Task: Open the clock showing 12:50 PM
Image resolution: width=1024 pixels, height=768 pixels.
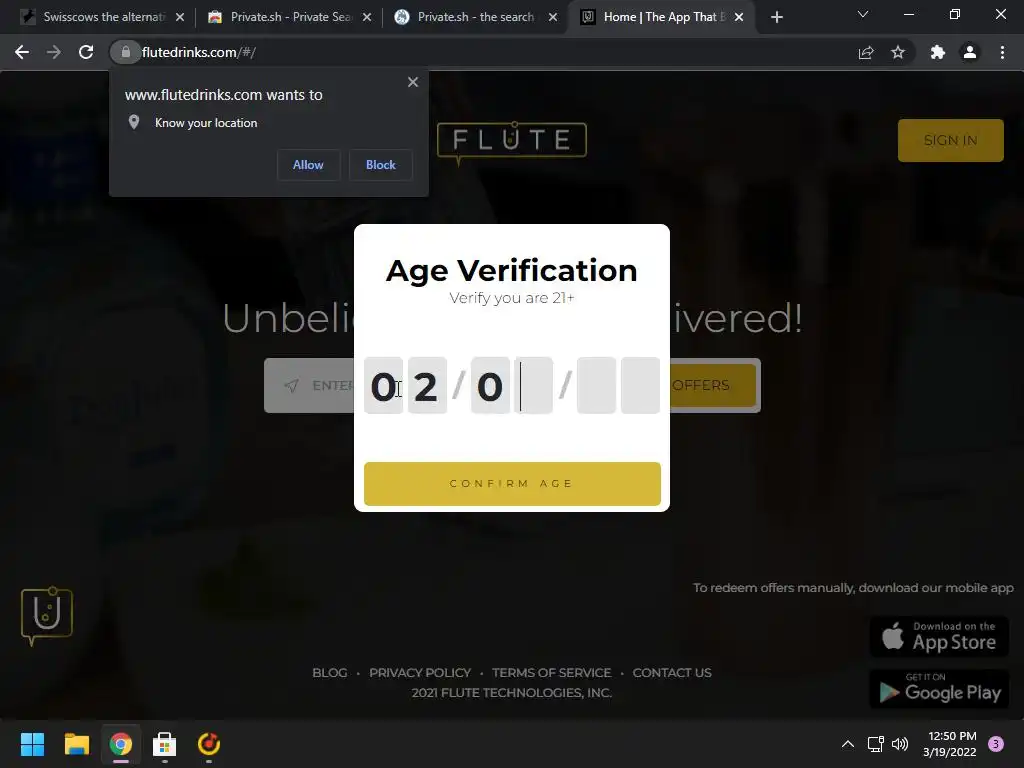Action: pos(950,744)
